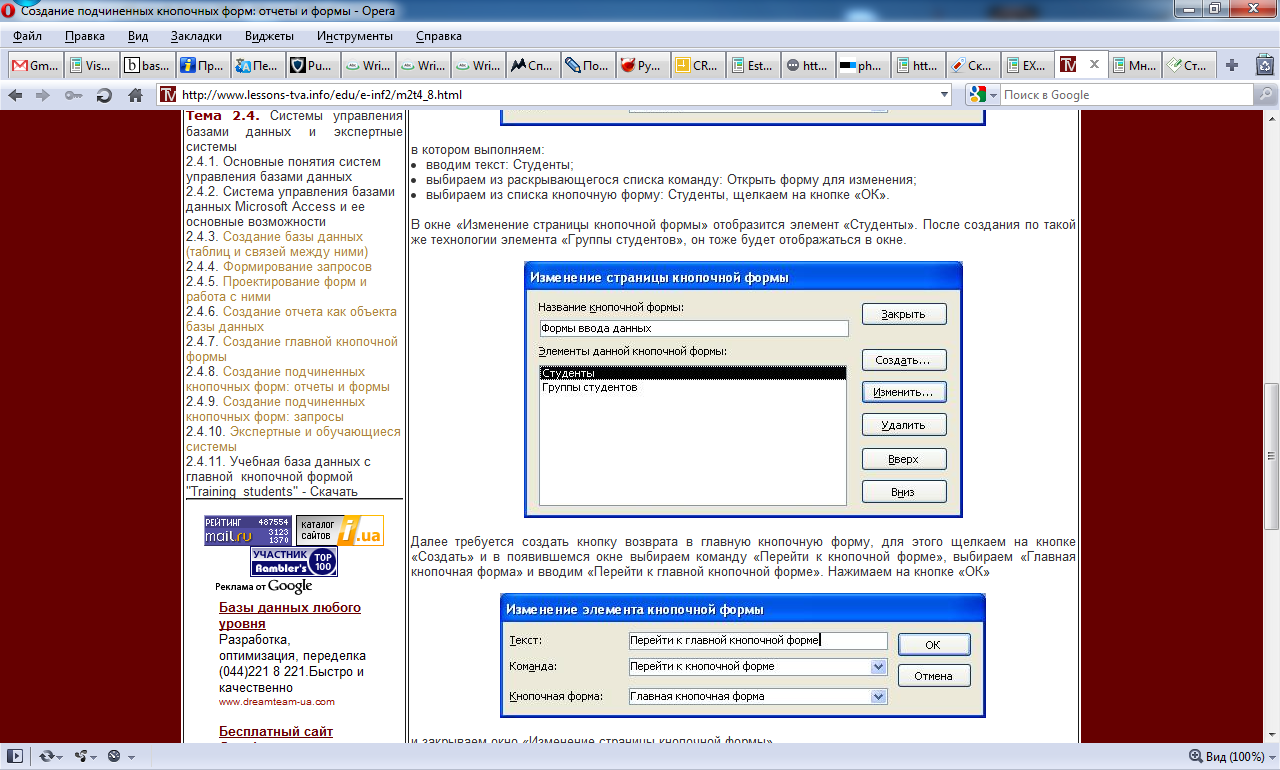Open the Инструменты menu
This screenshot has width=1280, height=770.
(x=355, y=36)
